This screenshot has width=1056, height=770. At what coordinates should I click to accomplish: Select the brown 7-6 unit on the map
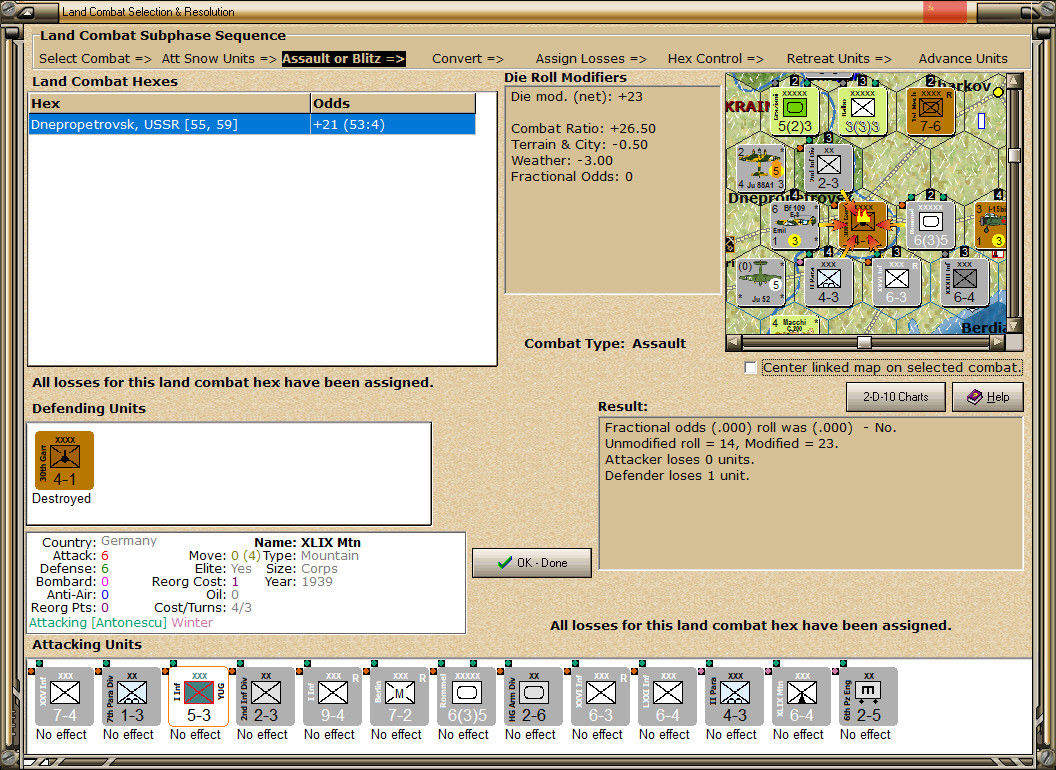pos(930,112)
